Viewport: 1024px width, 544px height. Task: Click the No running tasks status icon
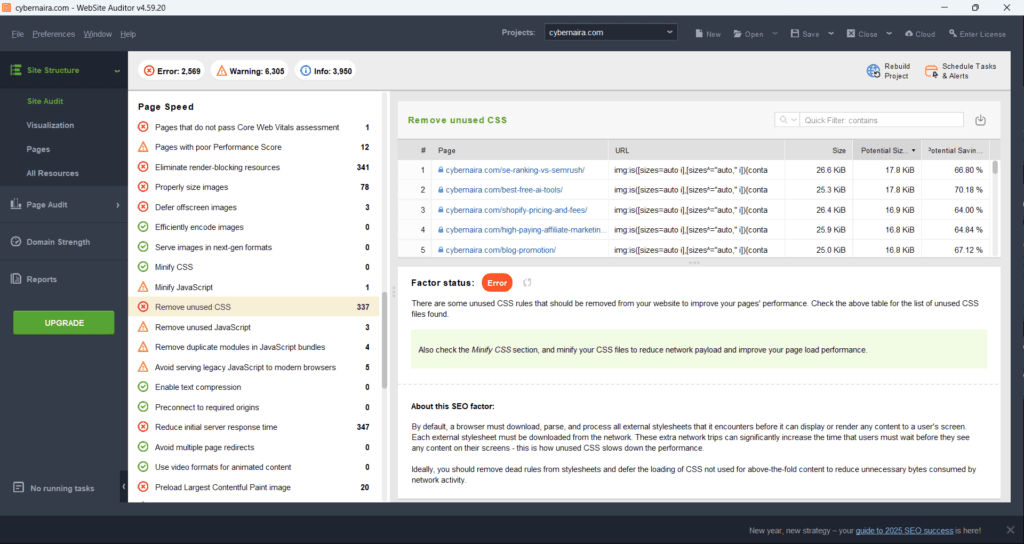pos(18,488)
